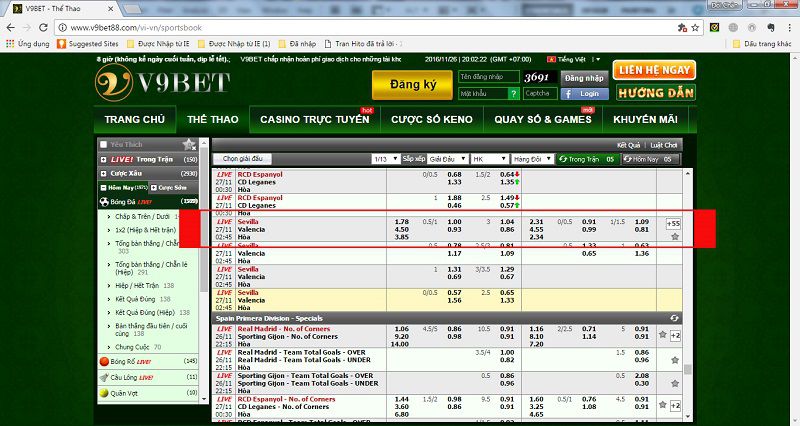Open Chrome's three-dot menu
The height and width of the screenshot is (426, 800).
pos(789,28)
